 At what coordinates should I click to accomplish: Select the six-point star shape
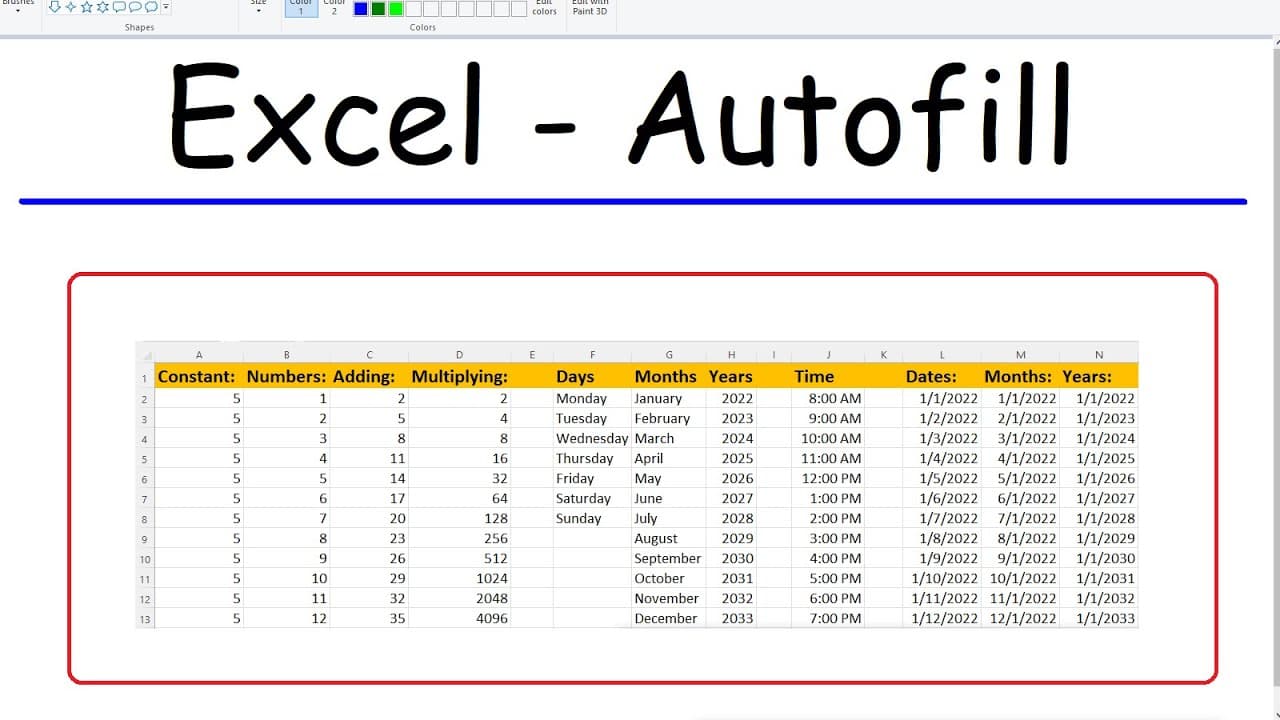coord(103,7)
